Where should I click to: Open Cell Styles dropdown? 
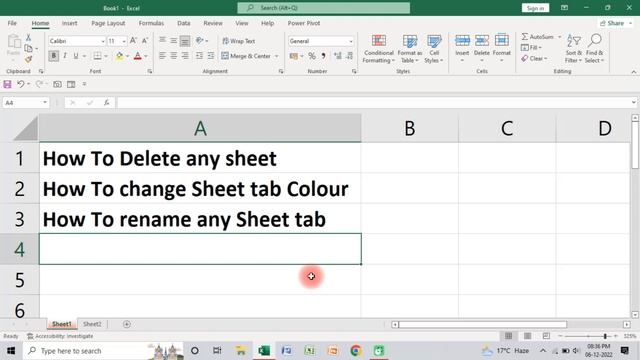click(434, 49)
